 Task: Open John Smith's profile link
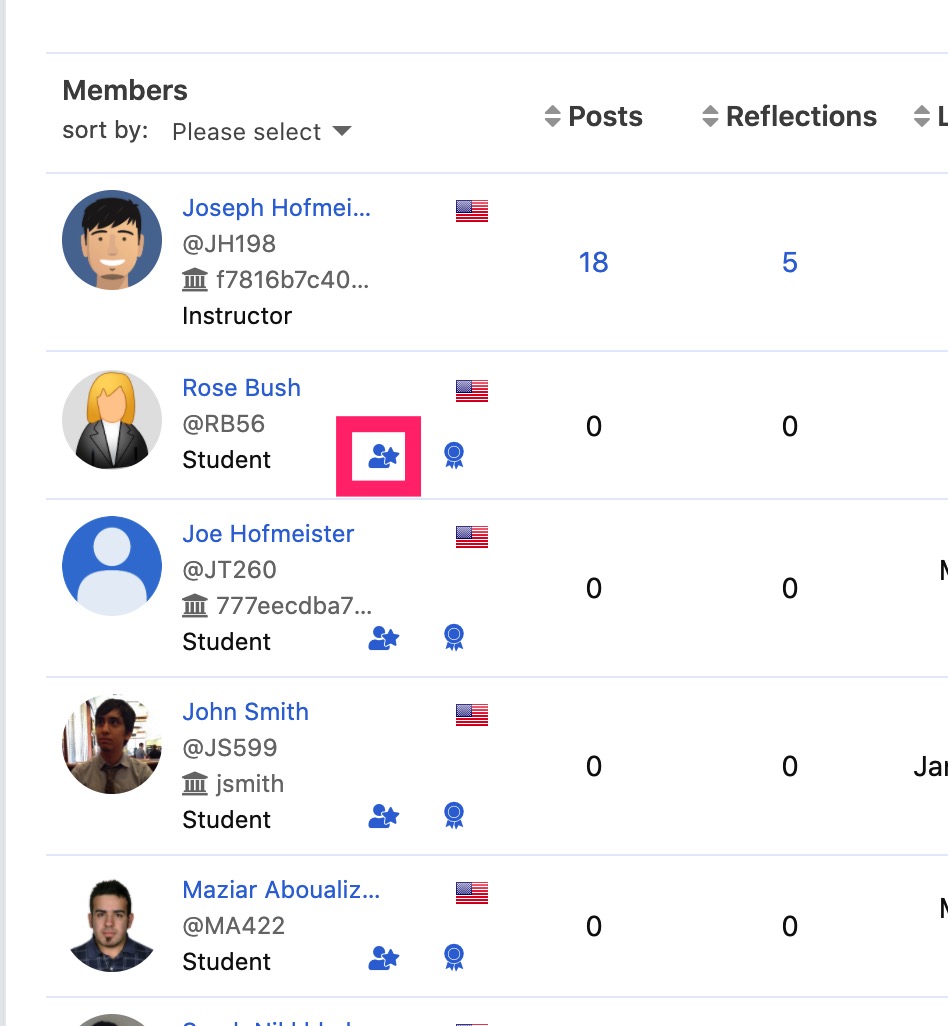(x=245, y=712)
